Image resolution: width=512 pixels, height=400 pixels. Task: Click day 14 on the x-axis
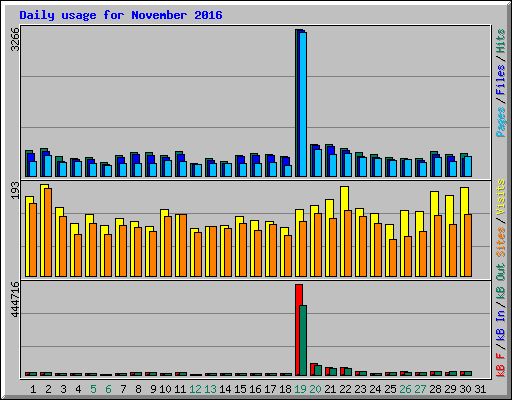[x=225, y=389]
